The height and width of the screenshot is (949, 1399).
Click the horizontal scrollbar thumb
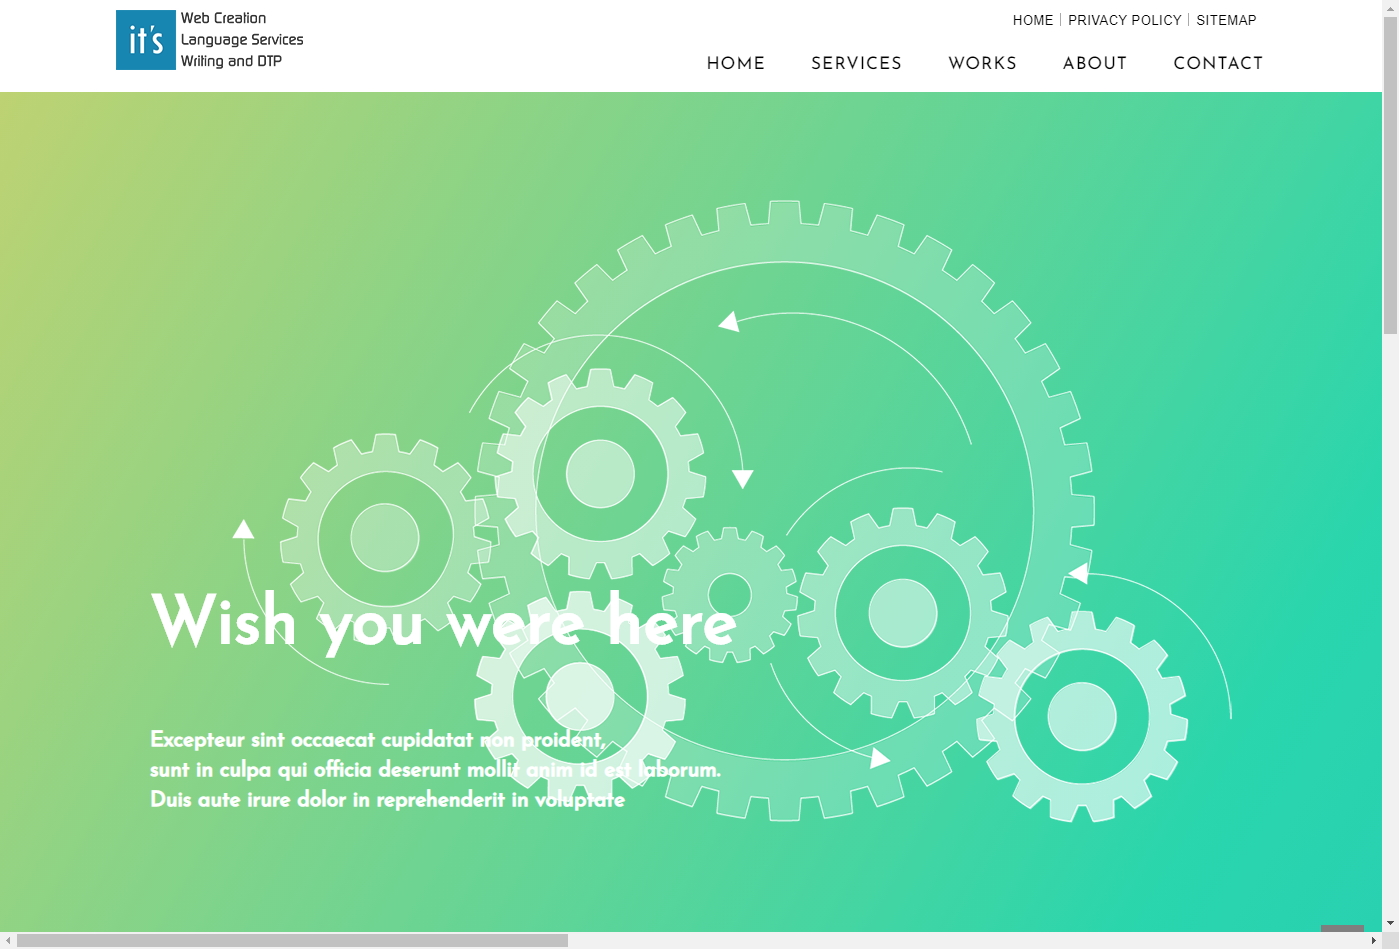click(292, 941)
